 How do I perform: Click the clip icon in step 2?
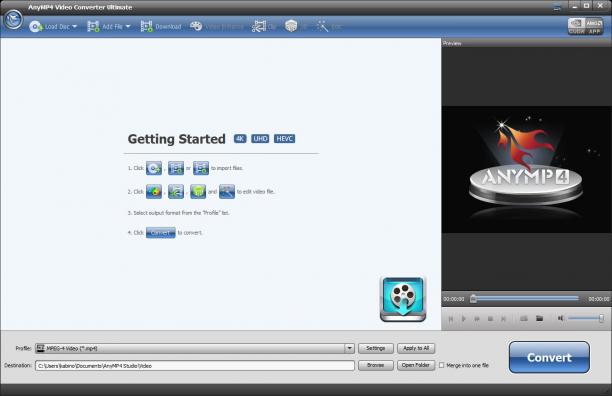(176, 192)
